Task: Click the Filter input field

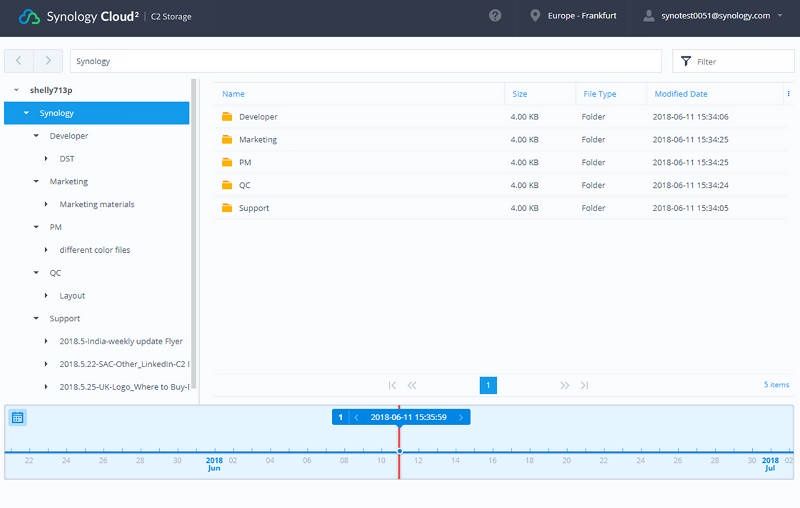Action: pos(733,61)
